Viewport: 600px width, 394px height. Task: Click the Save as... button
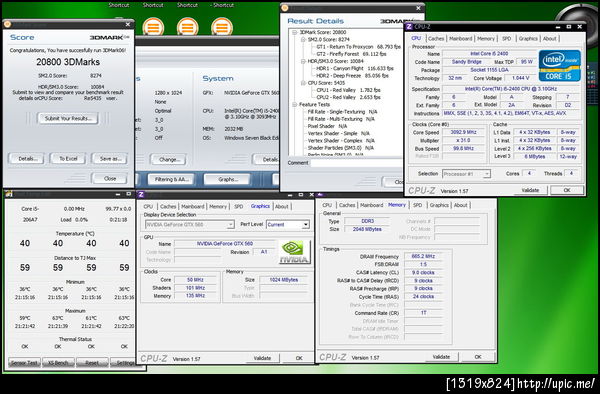109,159
